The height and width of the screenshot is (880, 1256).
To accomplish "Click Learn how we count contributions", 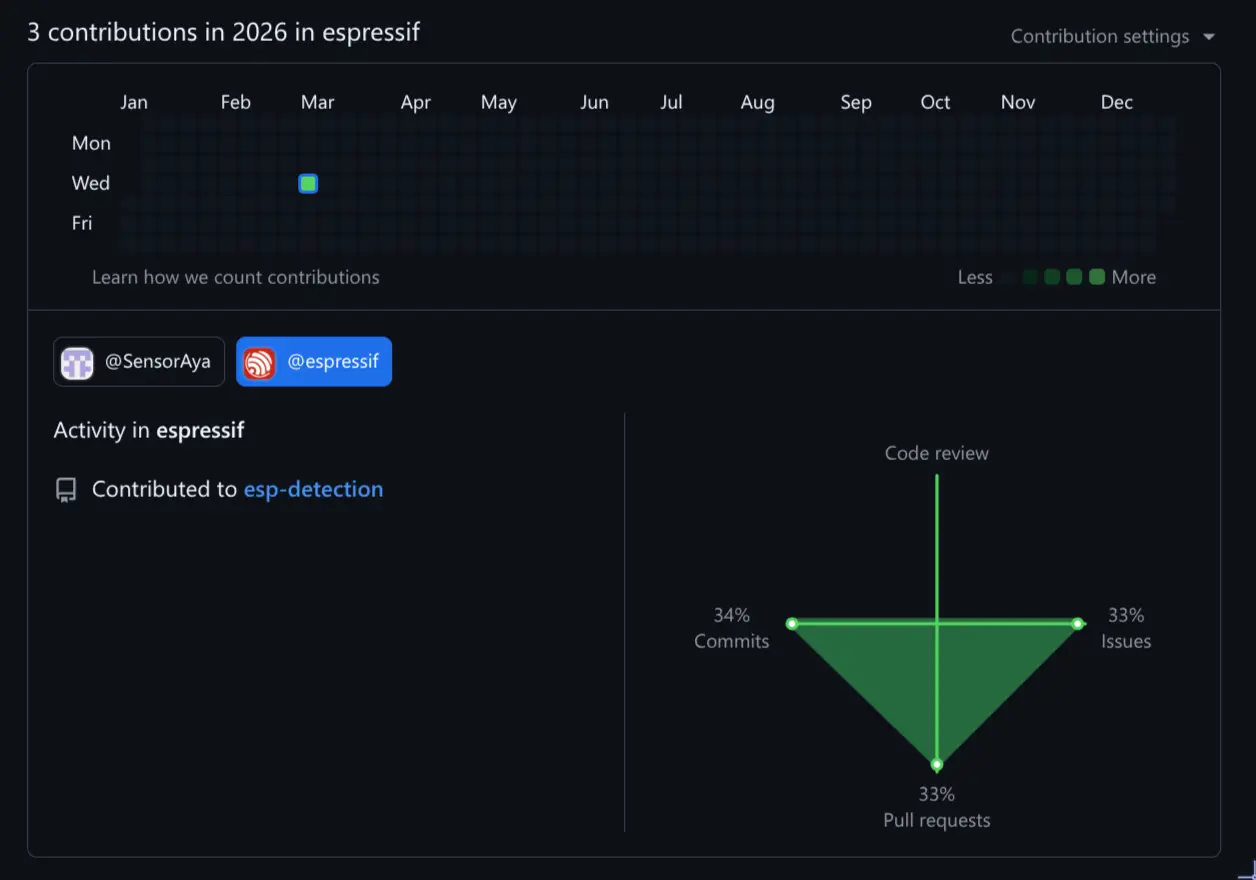I will (236, 277).
